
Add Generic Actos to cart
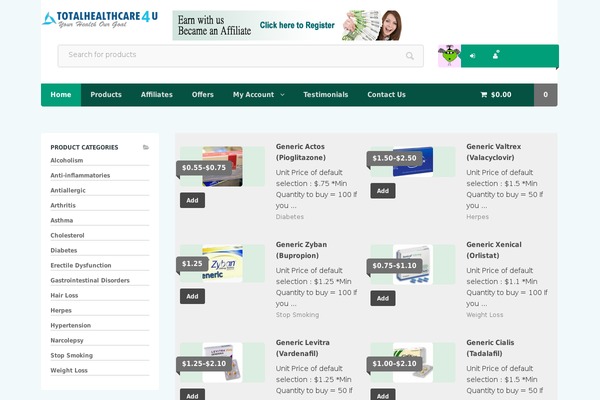tap(192, 200)
